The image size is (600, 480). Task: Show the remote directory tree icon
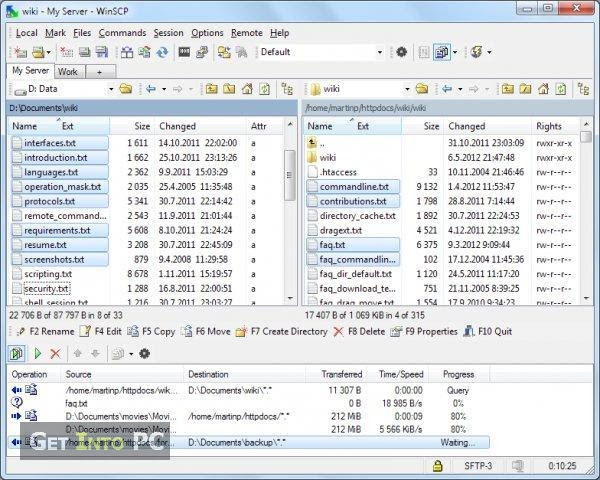pyautogui.click(x=583, y=89)
